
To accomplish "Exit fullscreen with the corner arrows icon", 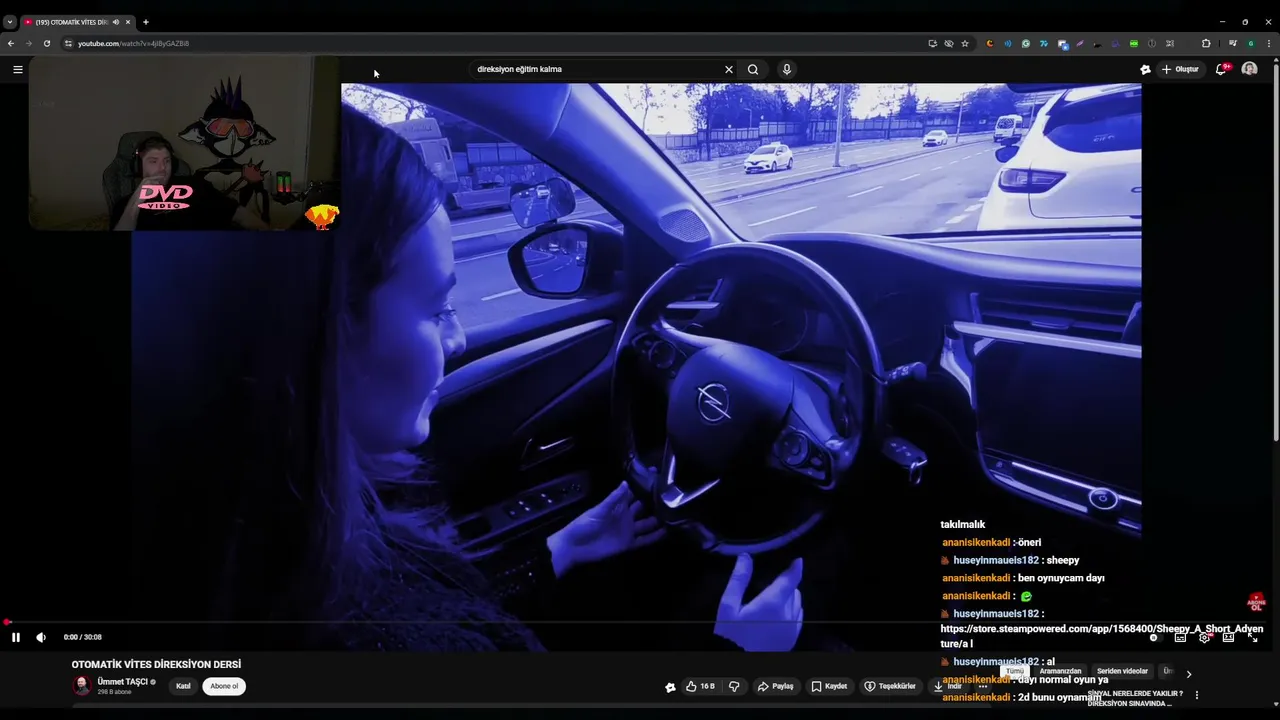I will [x=1252, y=637].
